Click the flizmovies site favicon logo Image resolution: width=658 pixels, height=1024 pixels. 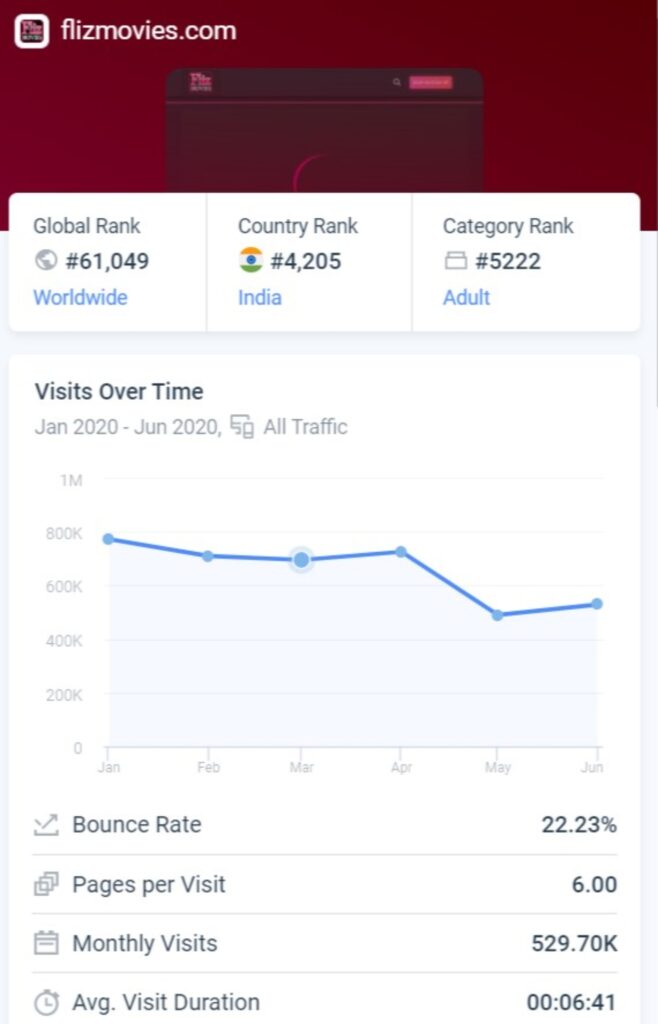coord(32,31)
